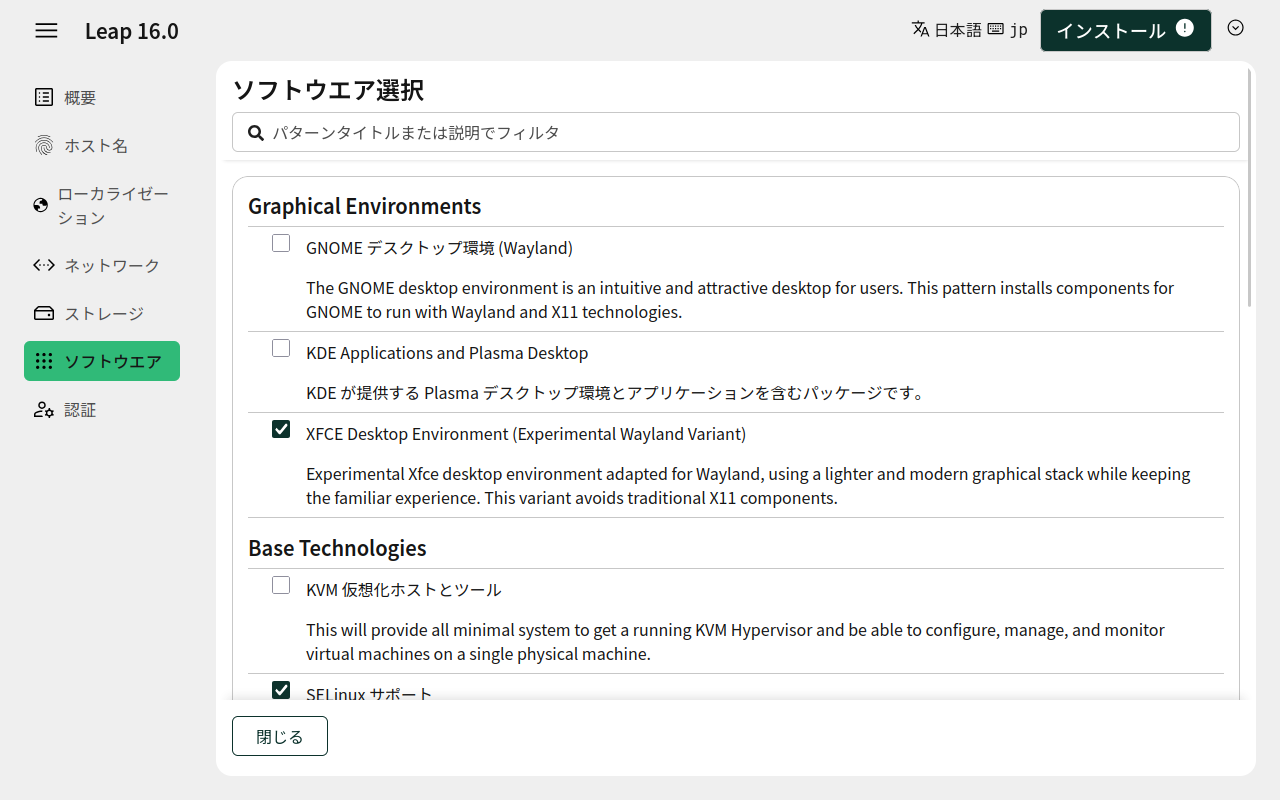1280x800 pixels.
Task: Click the インストール button
Action: (x=1126, y=30)
